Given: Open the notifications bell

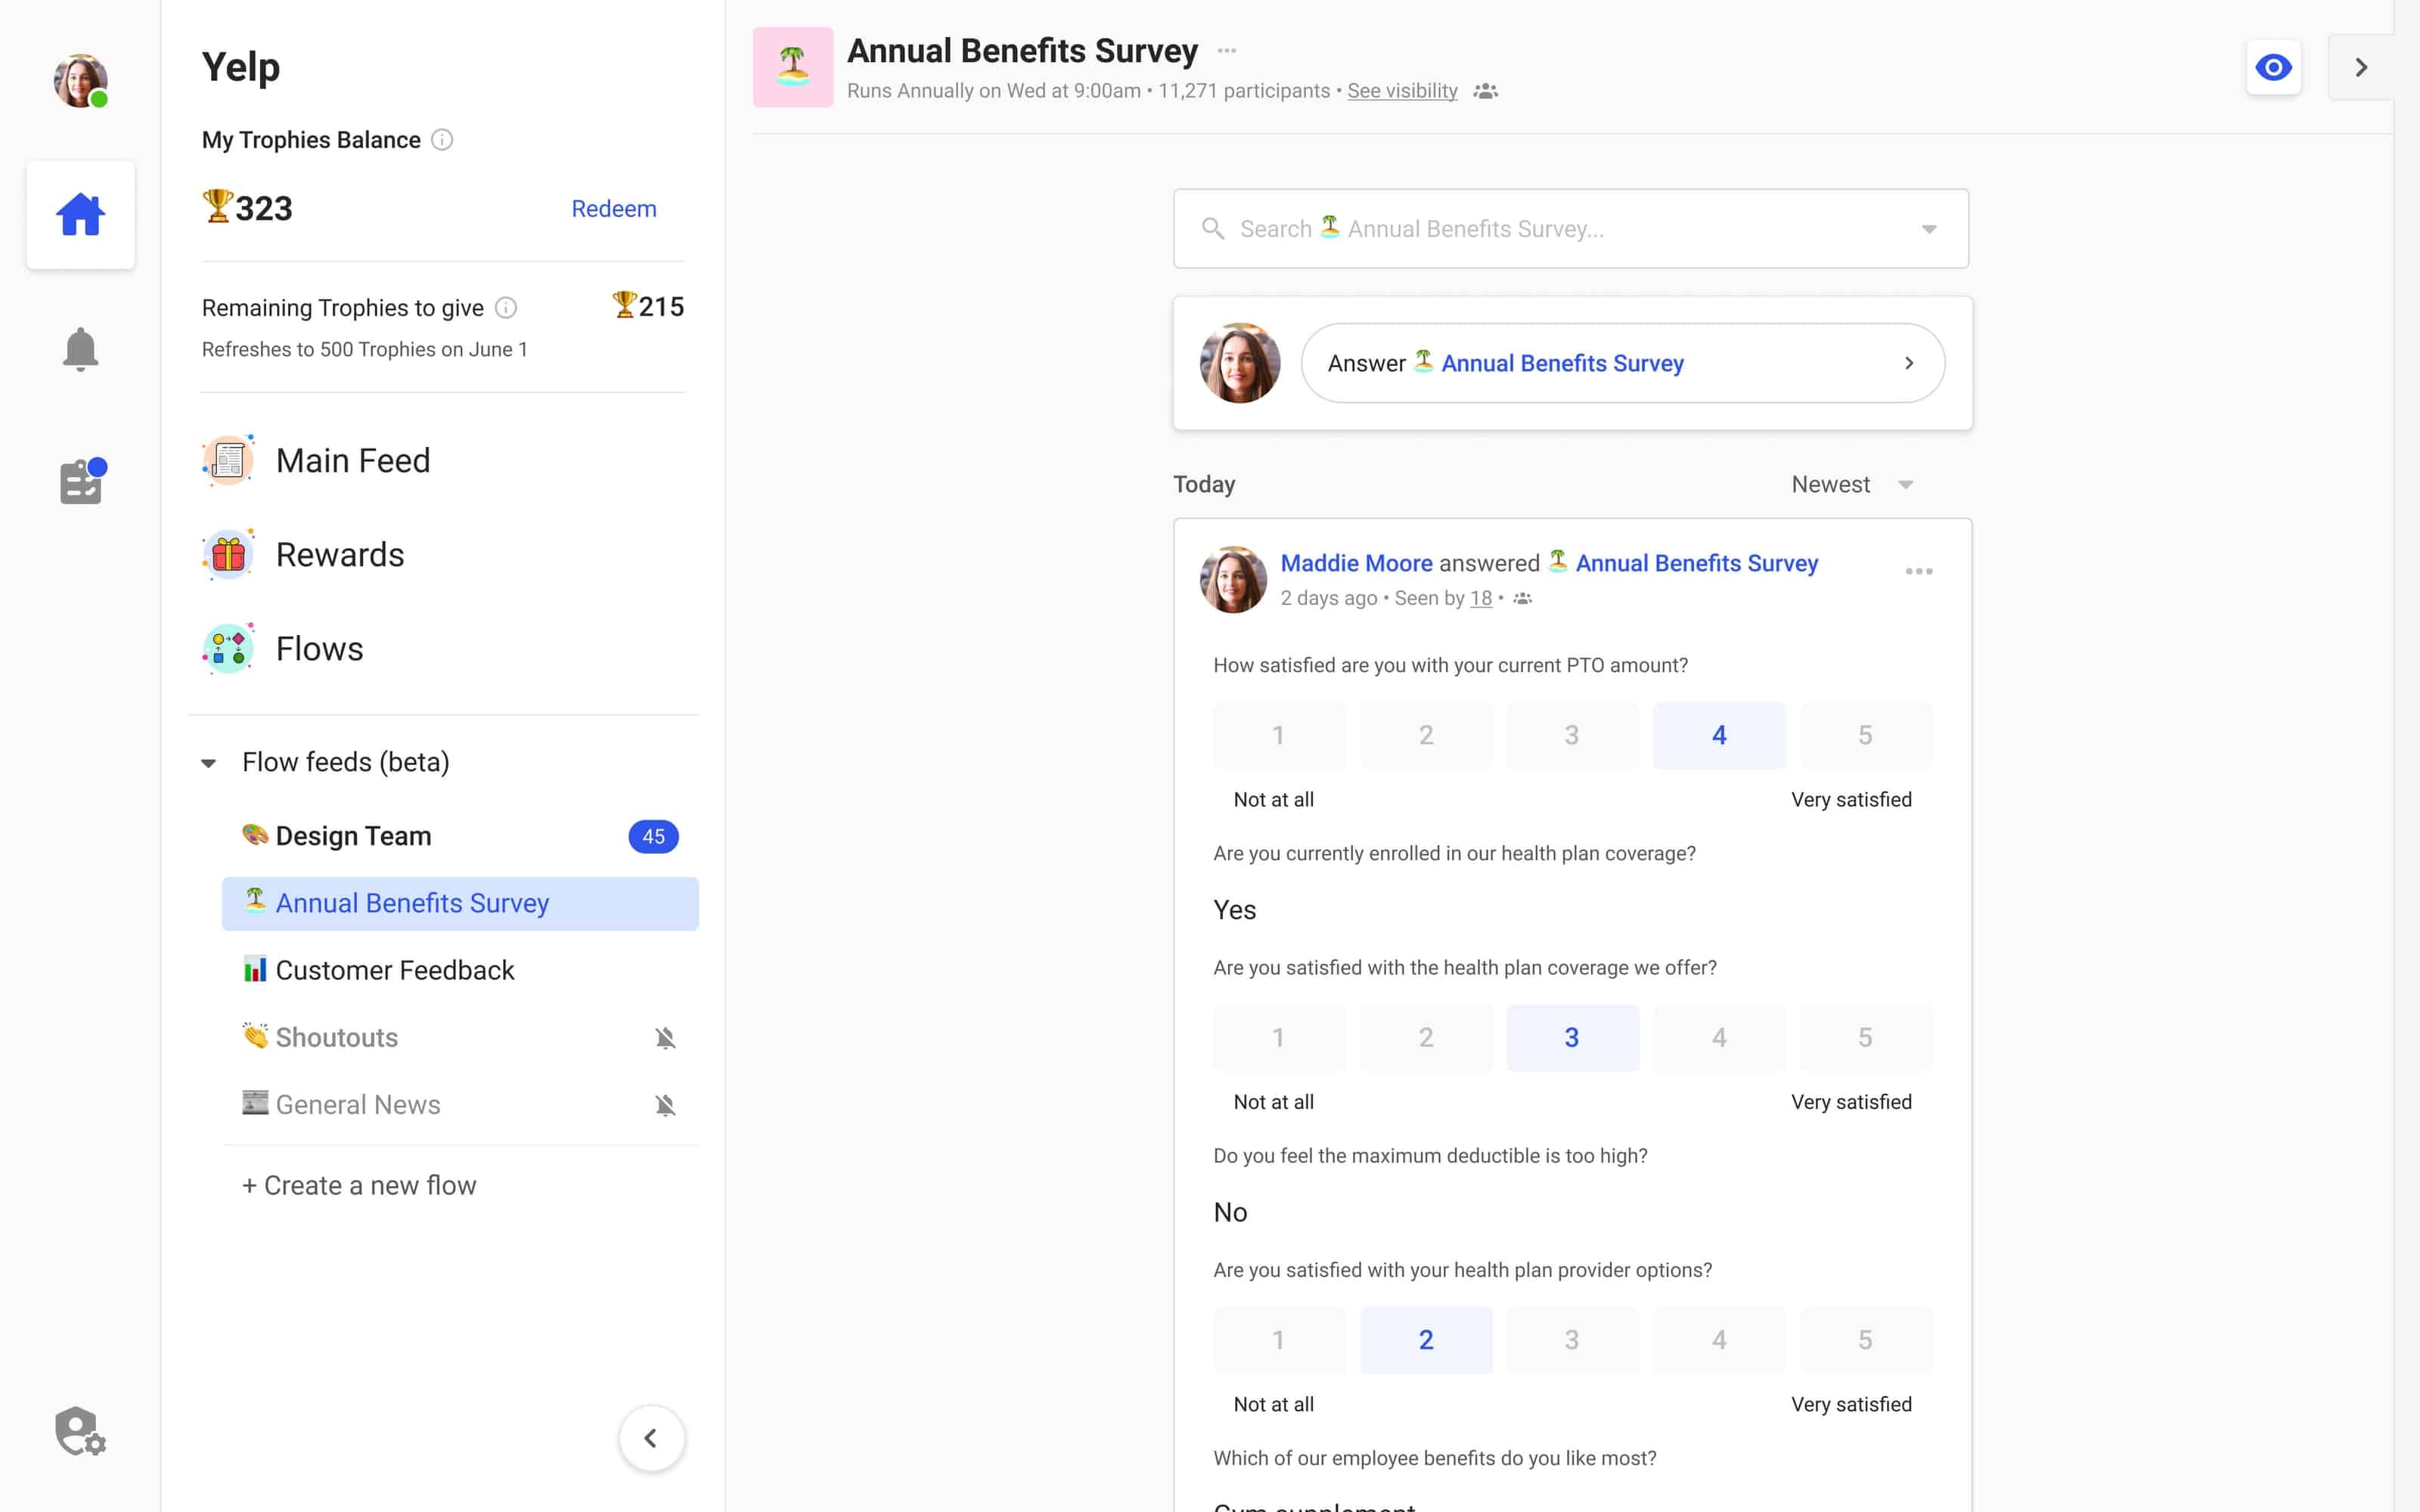Looking at the screenshot, I should point(80,348).
